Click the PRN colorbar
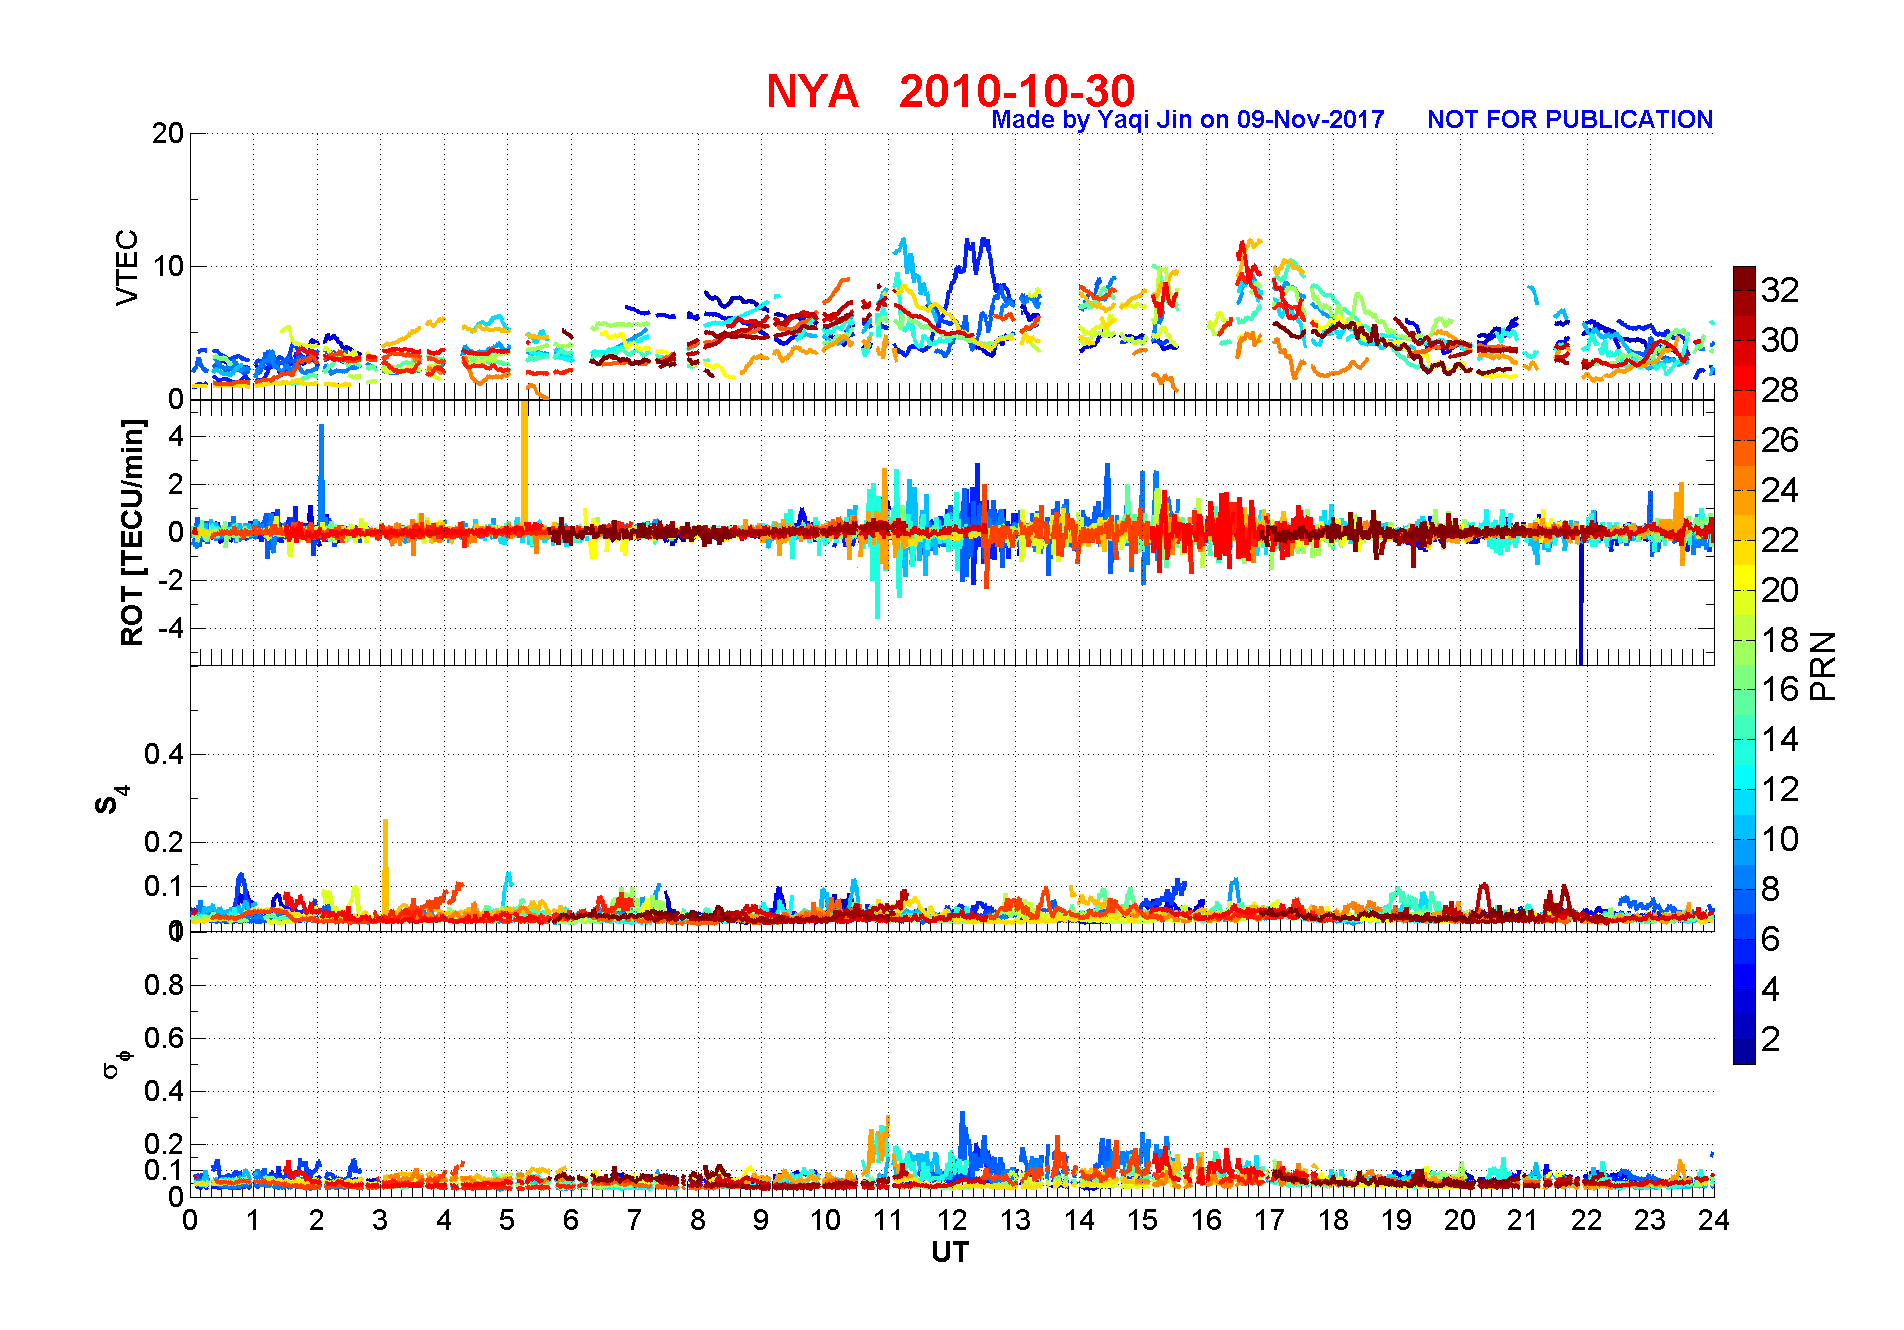 click(1744, 665)
